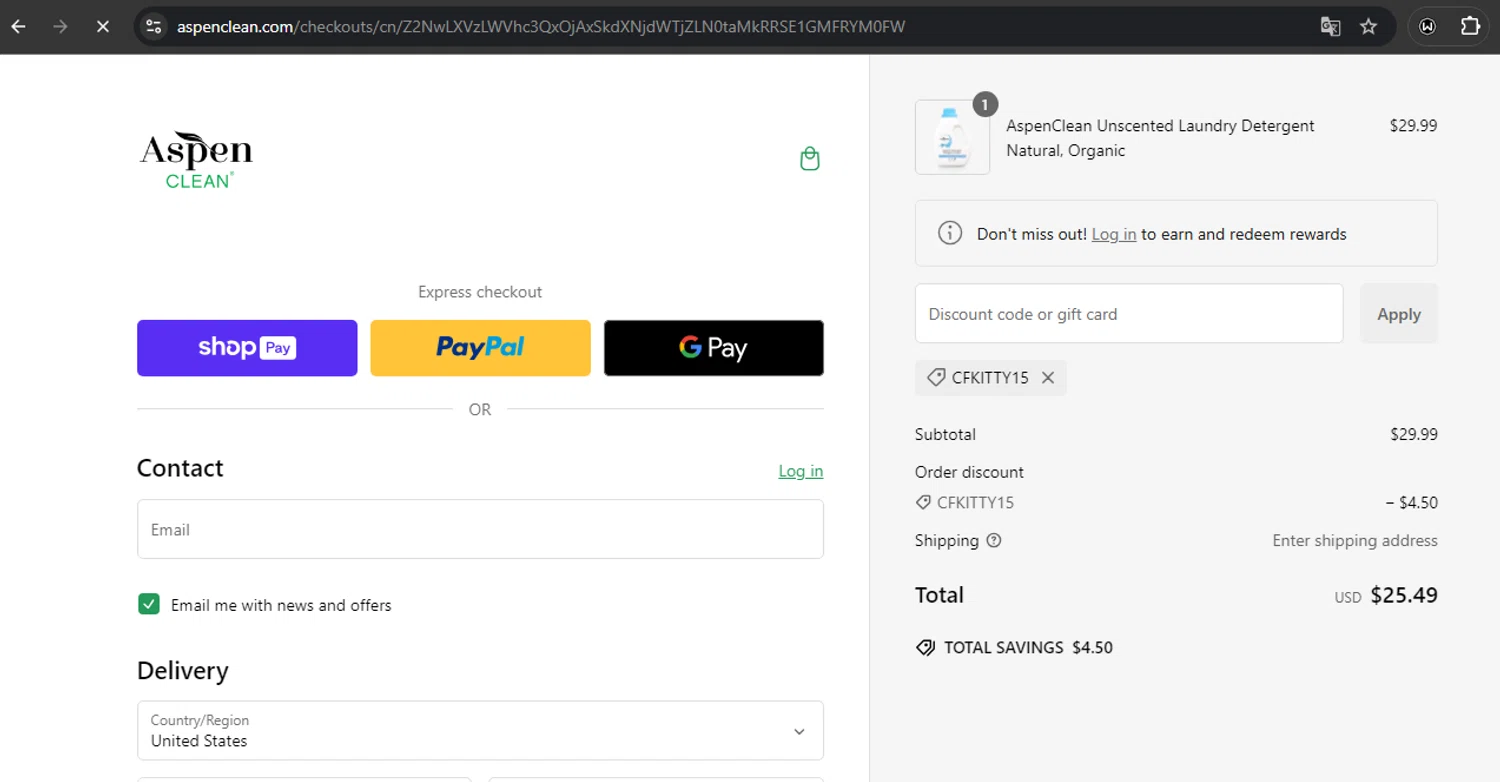The width and height of the screenshot is (1500, 782).
Task: Click the quantity badge 1 on product
Action: pyautogui.click(x=985, y=104)
